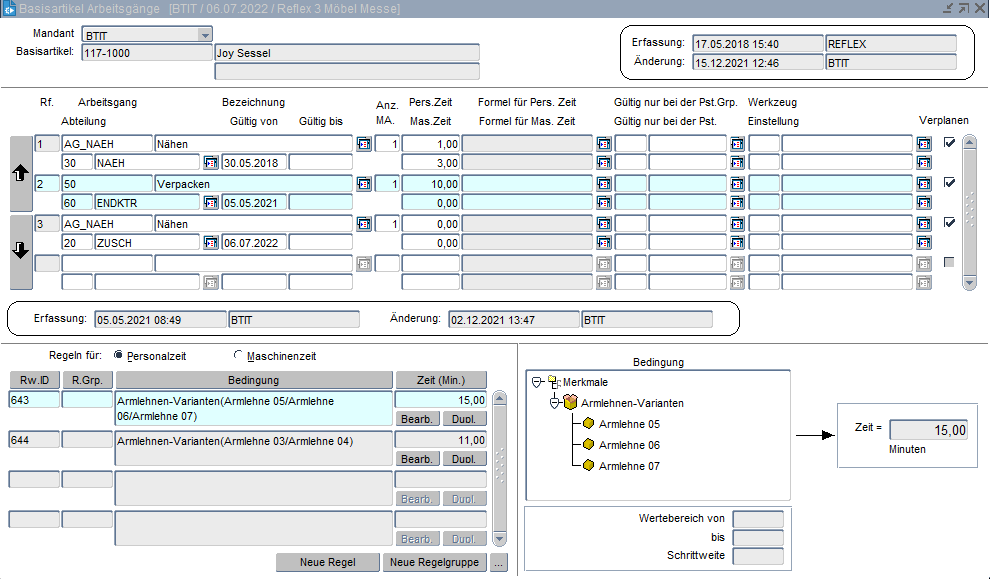Screen dimensions: 990x579
Task: Open lookup icon beside department ZUSCH
Action: (211, 242)
